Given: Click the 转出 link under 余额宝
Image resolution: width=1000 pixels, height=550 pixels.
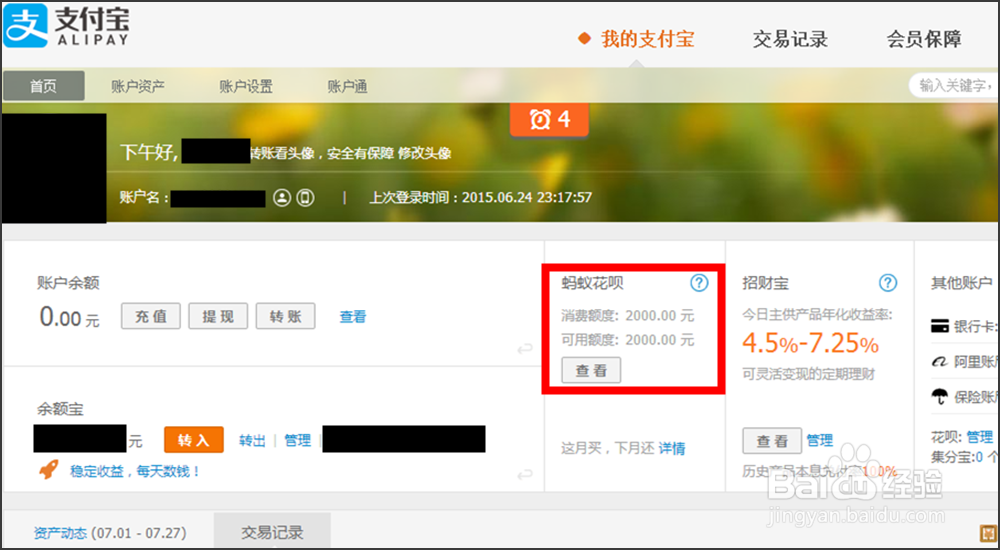Looking at the screenshot, I should click(x=252, y=440).
